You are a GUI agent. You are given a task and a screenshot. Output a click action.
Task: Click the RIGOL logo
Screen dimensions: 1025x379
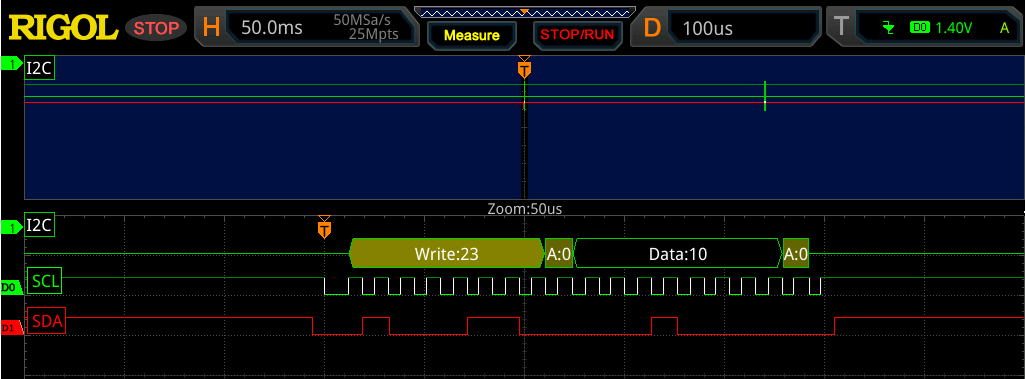63,27
